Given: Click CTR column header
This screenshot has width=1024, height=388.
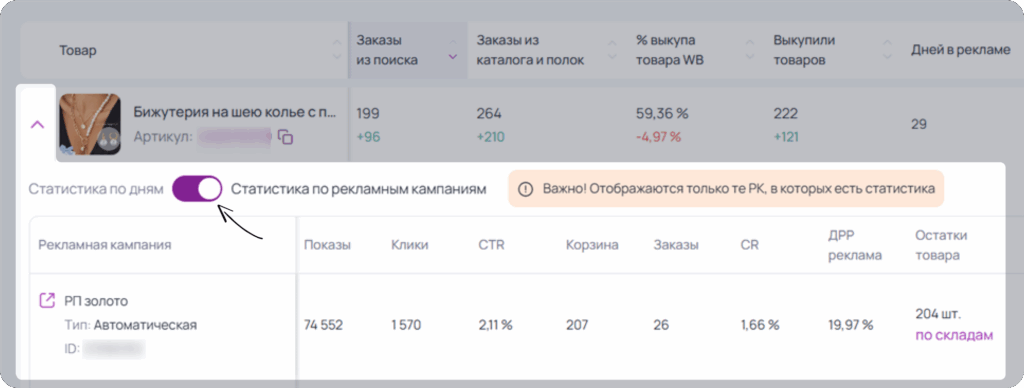Looking at the screenshot, I should (x=491, y=246).
